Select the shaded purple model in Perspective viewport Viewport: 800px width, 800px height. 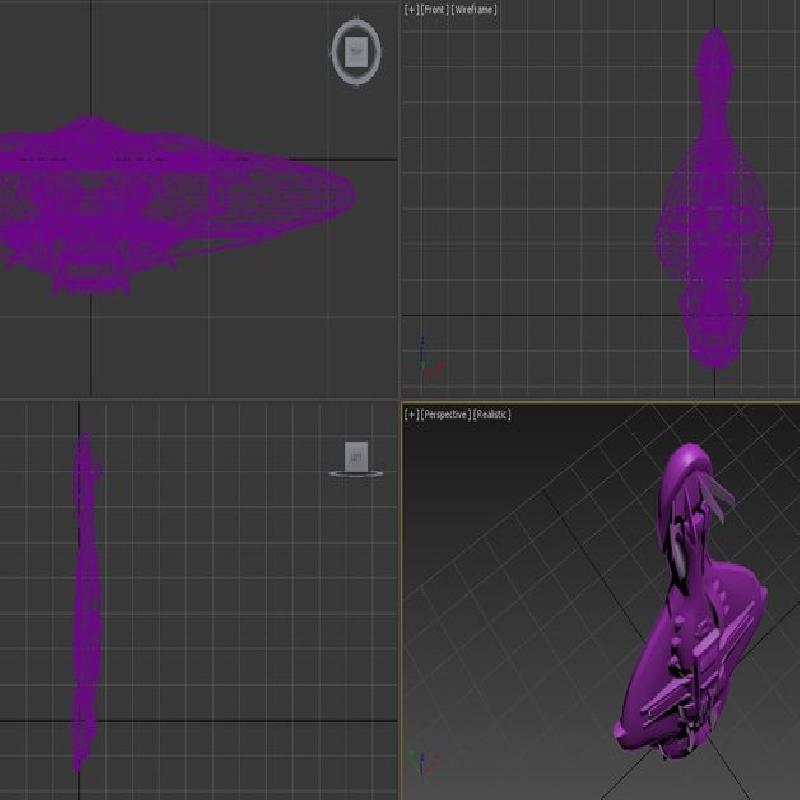(x=689, y=602)
